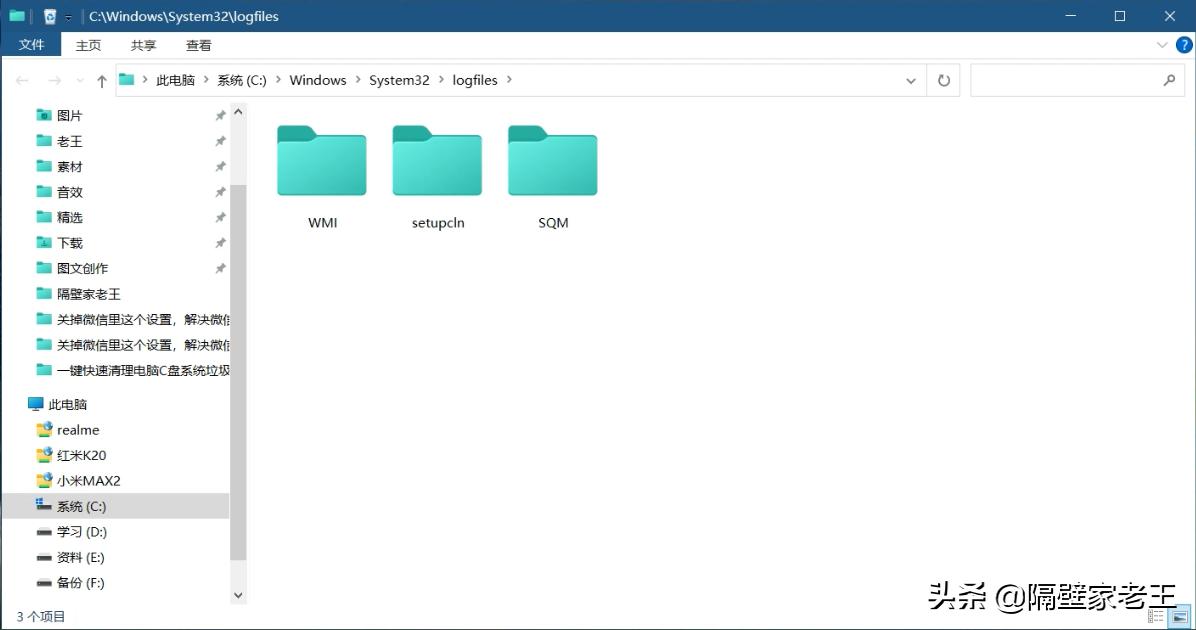Expand recent locations dropdown

(79, 80)
